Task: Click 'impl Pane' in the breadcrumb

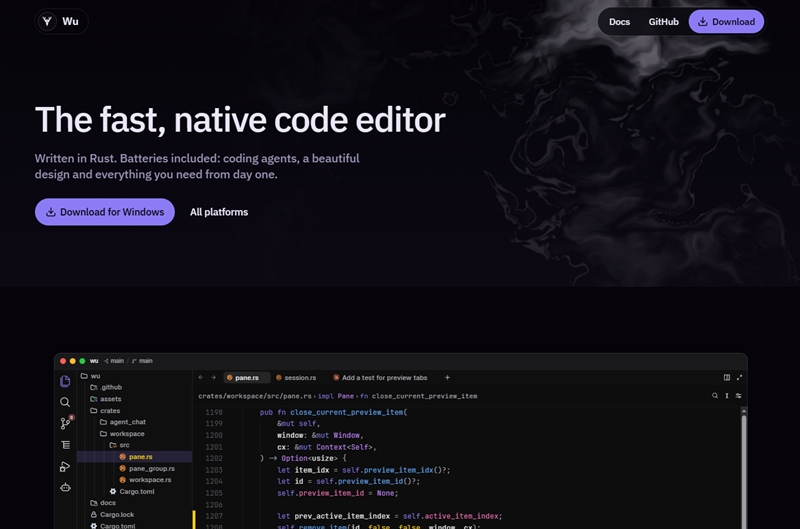Action: (x=336, y=396)
